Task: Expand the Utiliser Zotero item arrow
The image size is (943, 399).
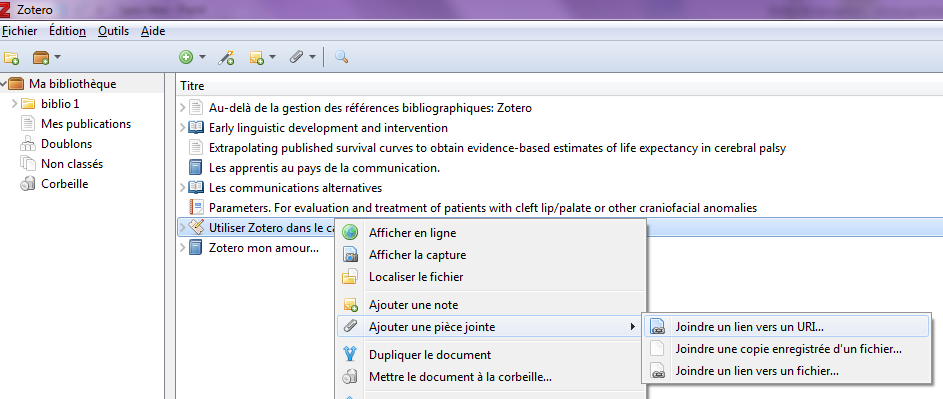Action: (x=183, y=227)
